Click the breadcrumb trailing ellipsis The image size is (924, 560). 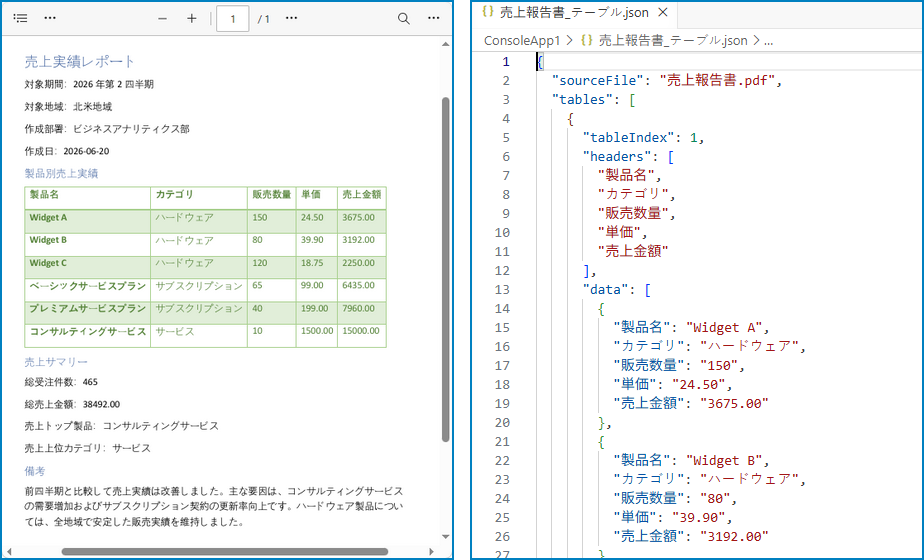coord(768,41)
